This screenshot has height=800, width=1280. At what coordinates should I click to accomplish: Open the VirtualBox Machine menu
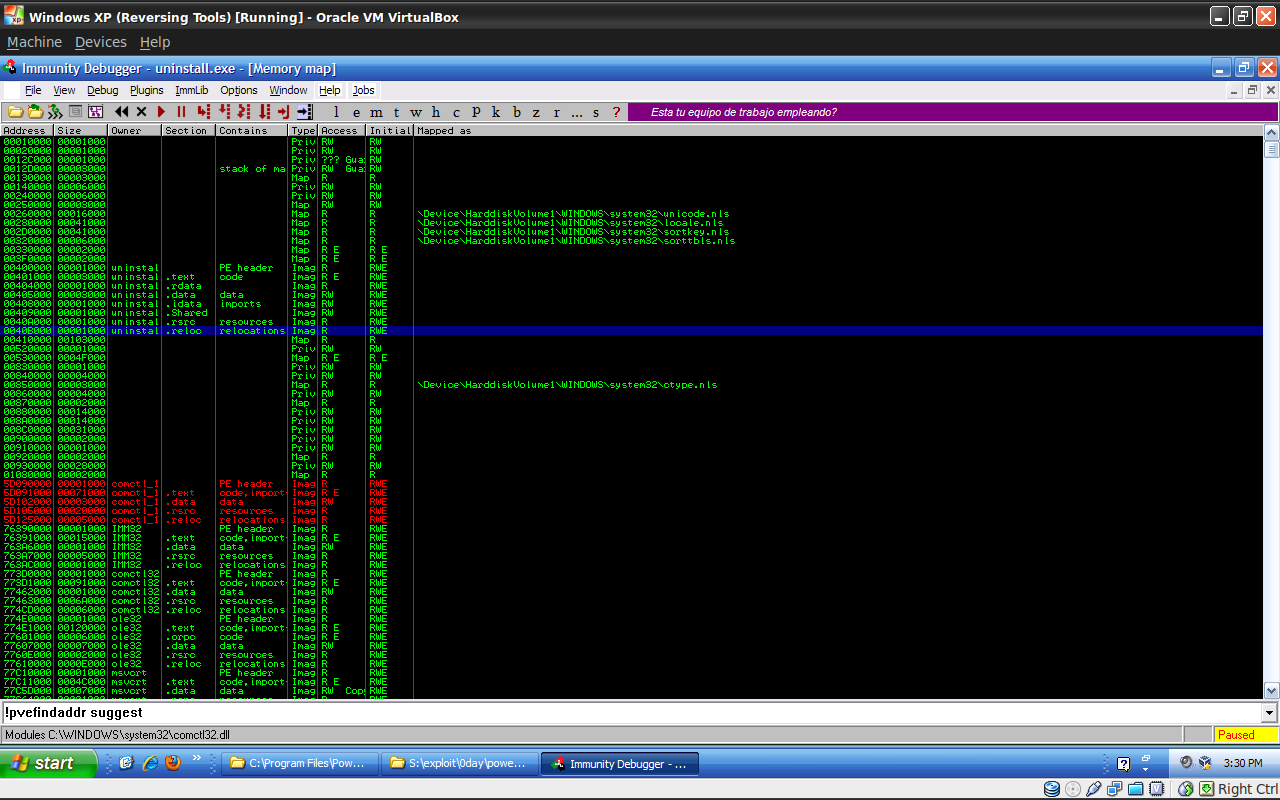pos(34,42)
